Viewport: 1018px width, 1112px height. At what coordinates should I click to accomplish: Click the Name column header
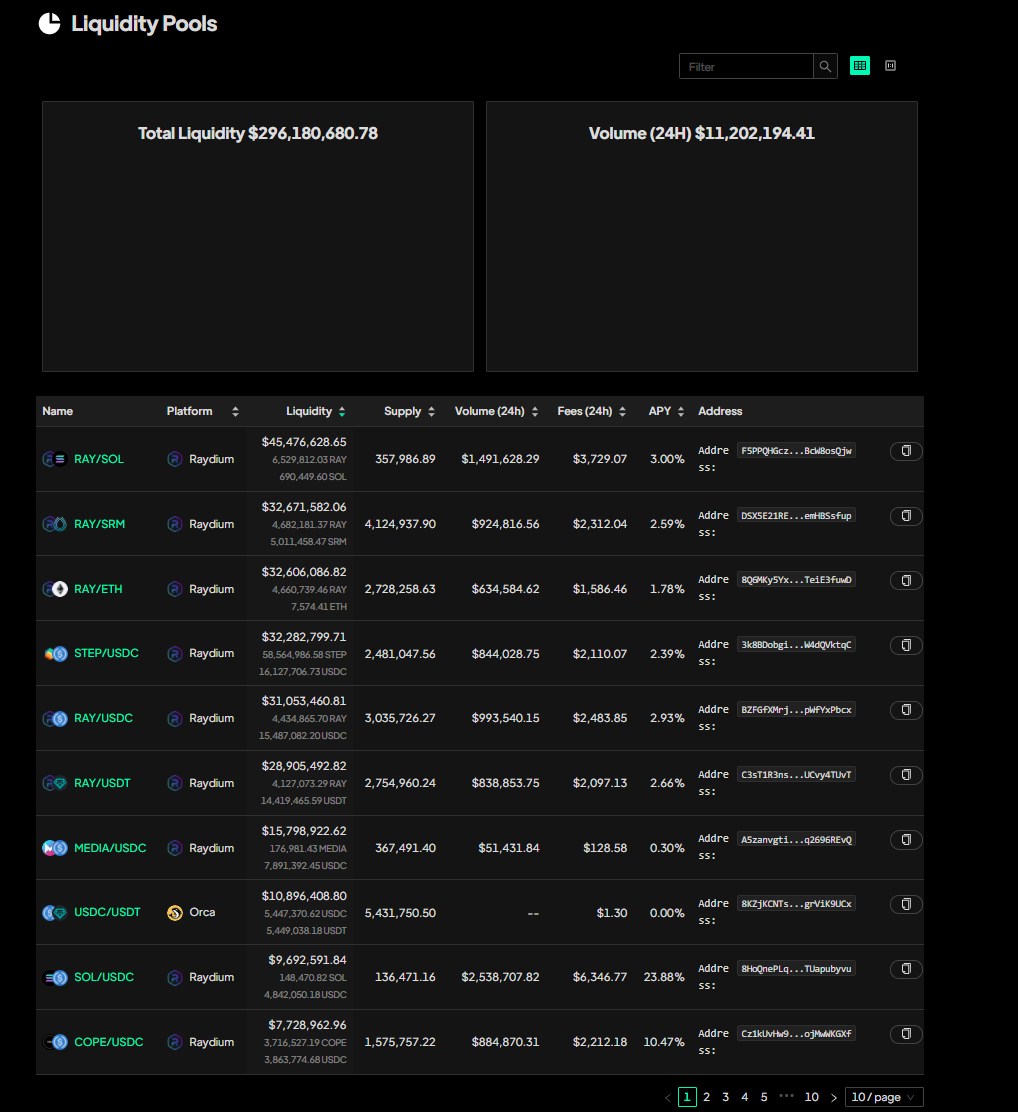[x=57, y=411]
